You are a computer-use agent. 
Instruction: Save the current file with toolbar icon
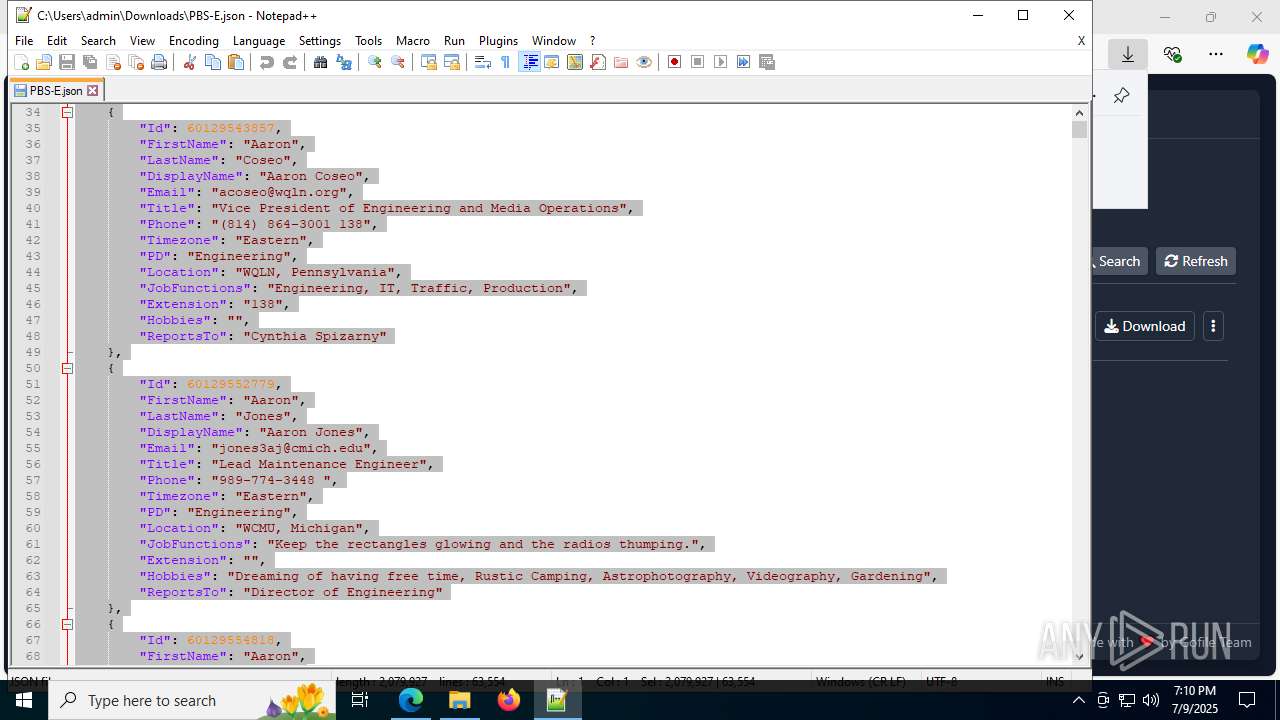pos(67,62)
